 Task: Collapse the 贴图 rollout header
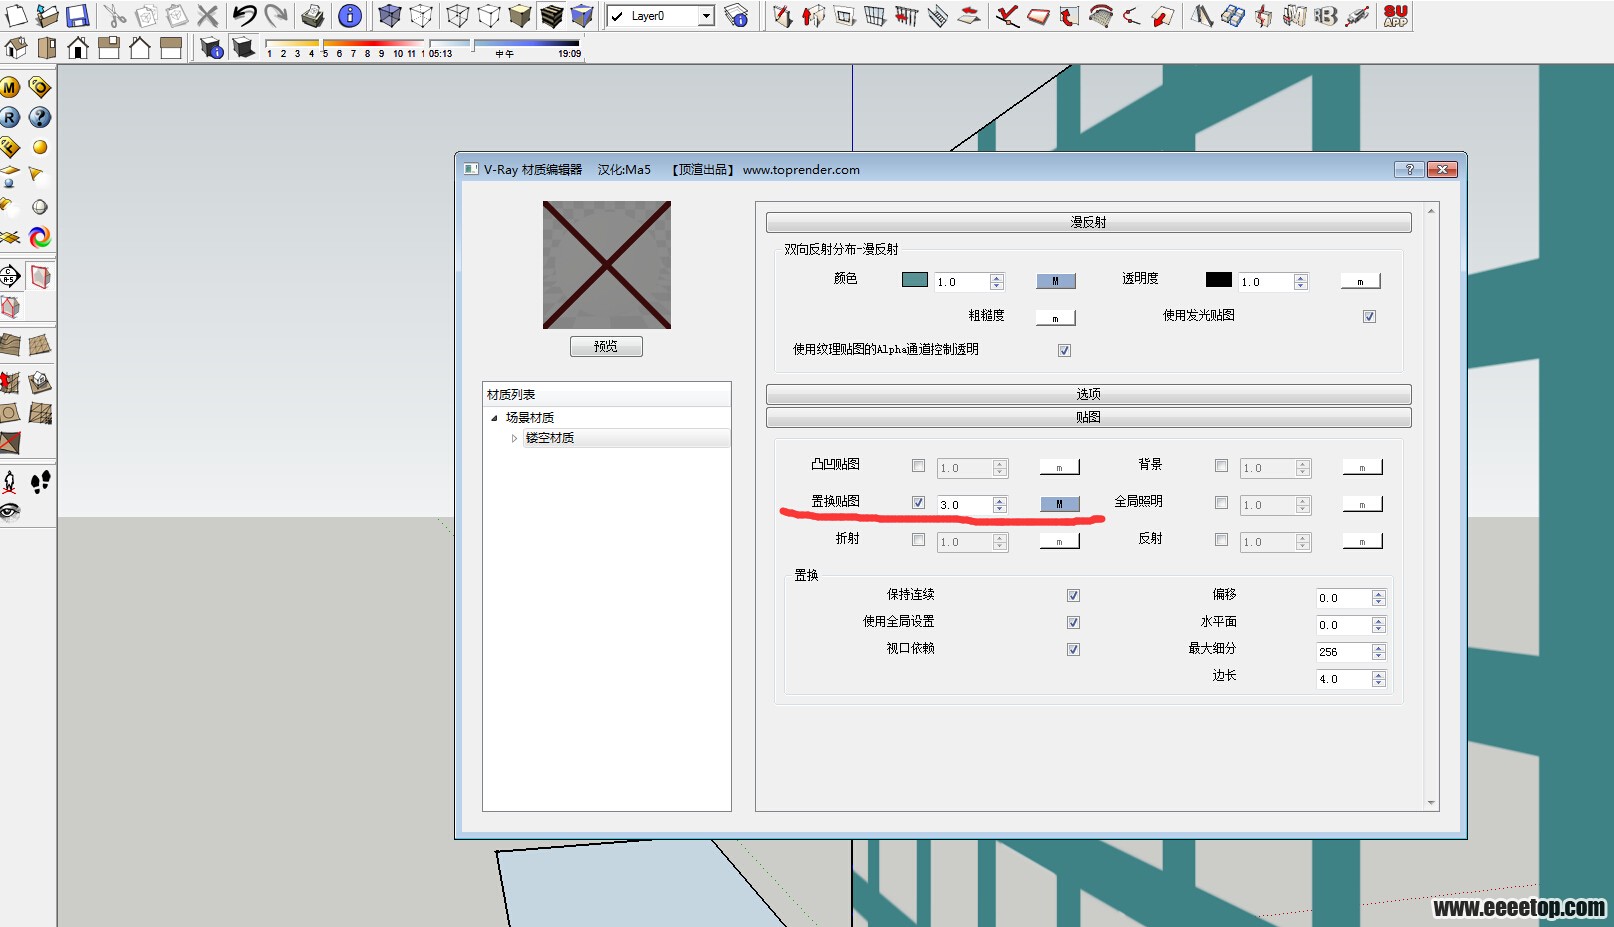click(1088, 417)
